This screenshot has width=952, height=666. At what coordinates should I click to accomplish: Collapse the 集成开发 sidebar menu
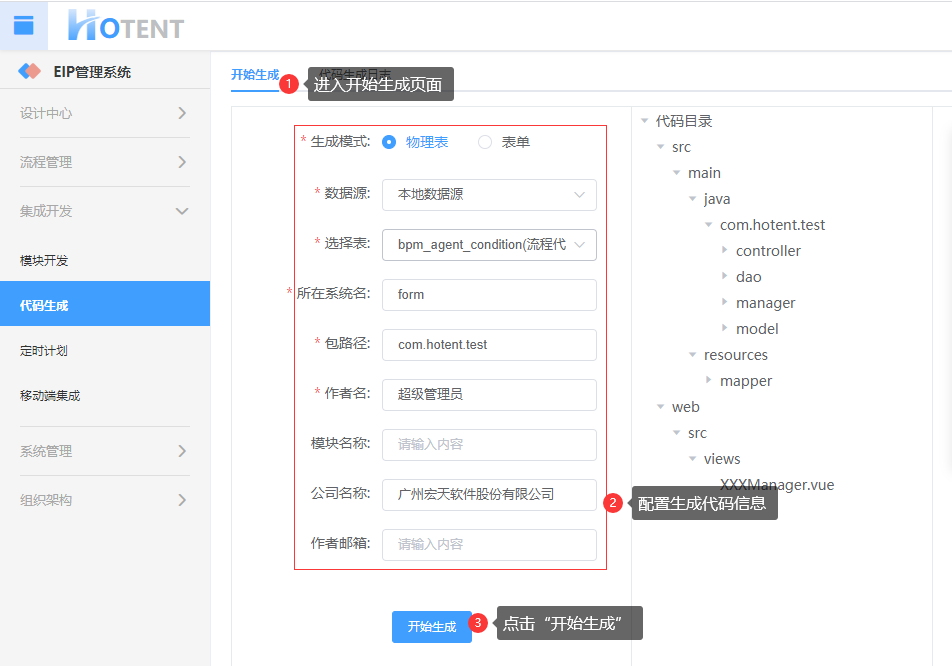point(105,211)
